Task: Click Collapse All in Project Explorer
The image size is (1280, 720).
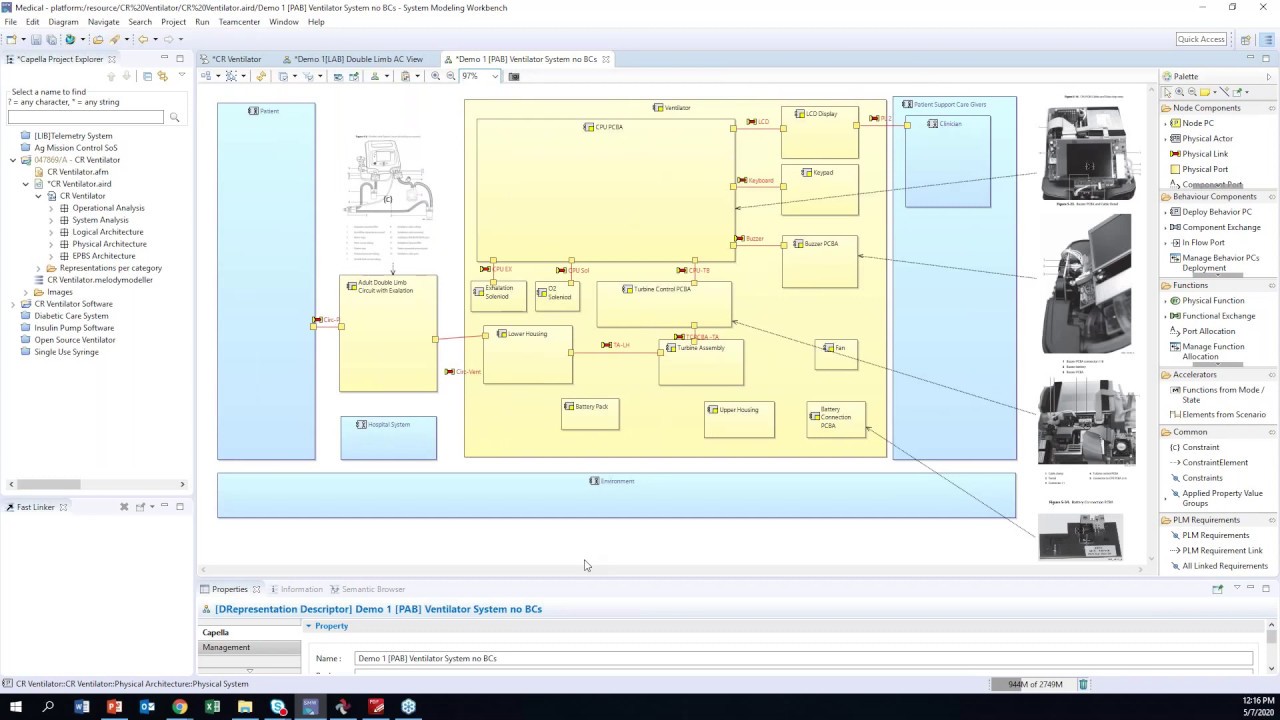Action: (147, 76)
